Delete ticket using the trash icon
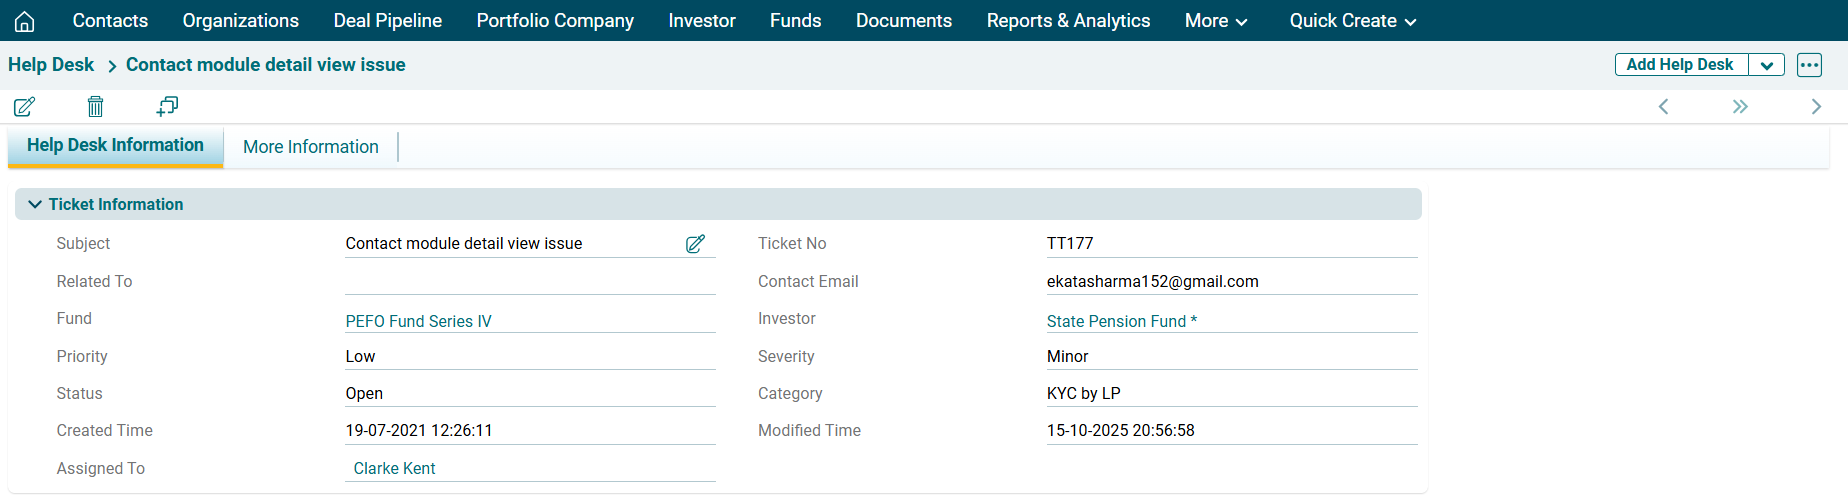This screenshot has height=503, width=1848. point(95,106)
